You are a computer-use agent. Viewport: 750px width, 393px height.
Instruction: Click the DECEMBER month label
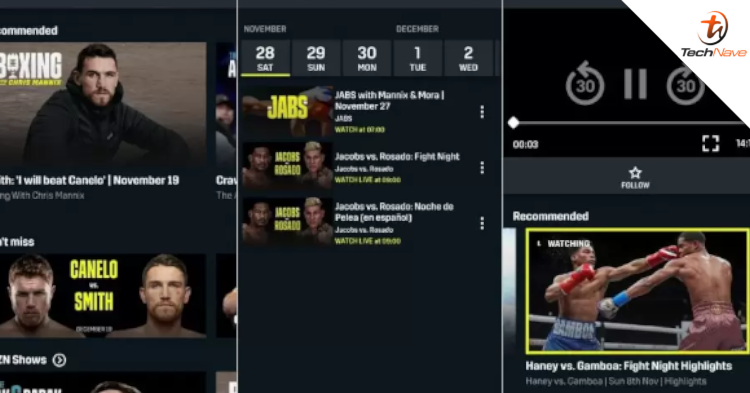point(417,29)
